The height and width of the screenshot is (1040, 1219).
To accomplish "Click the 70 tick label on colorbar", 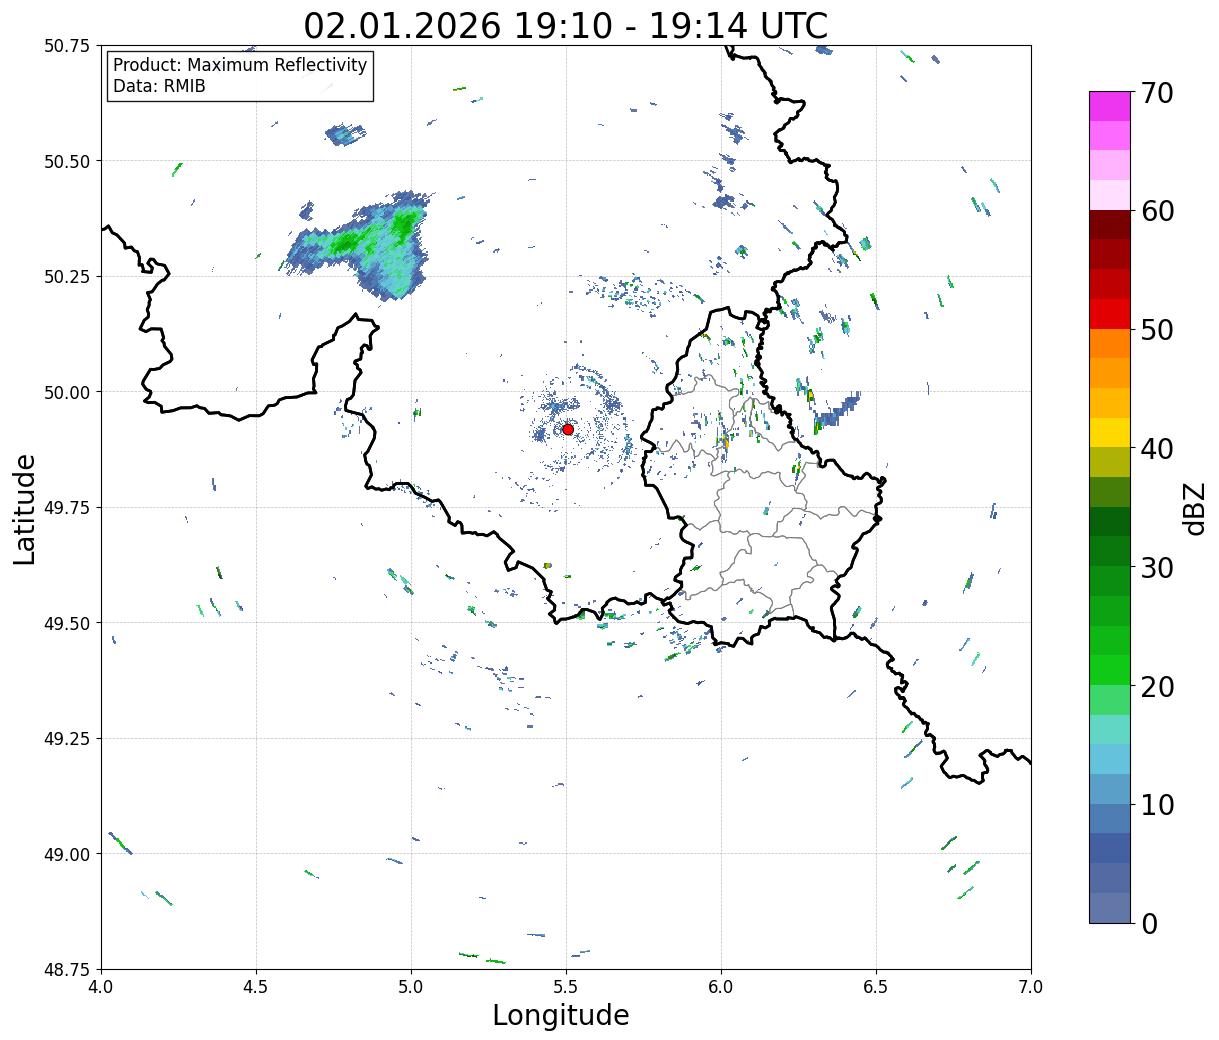I will click(1157, 93).
